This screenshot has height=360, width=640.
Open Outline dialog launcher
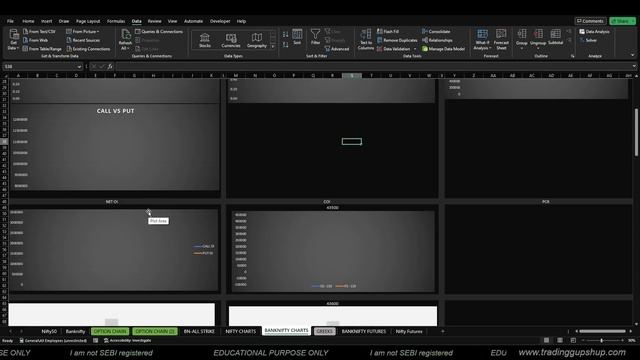coord(572,56)
